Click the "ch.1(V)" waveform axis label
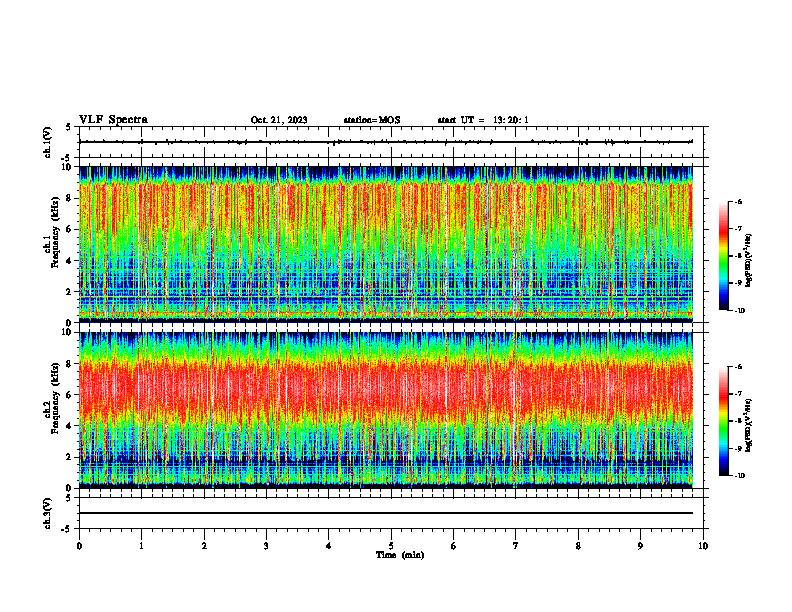The width and height of the screenshot is (792, 612). click(48, 142)
